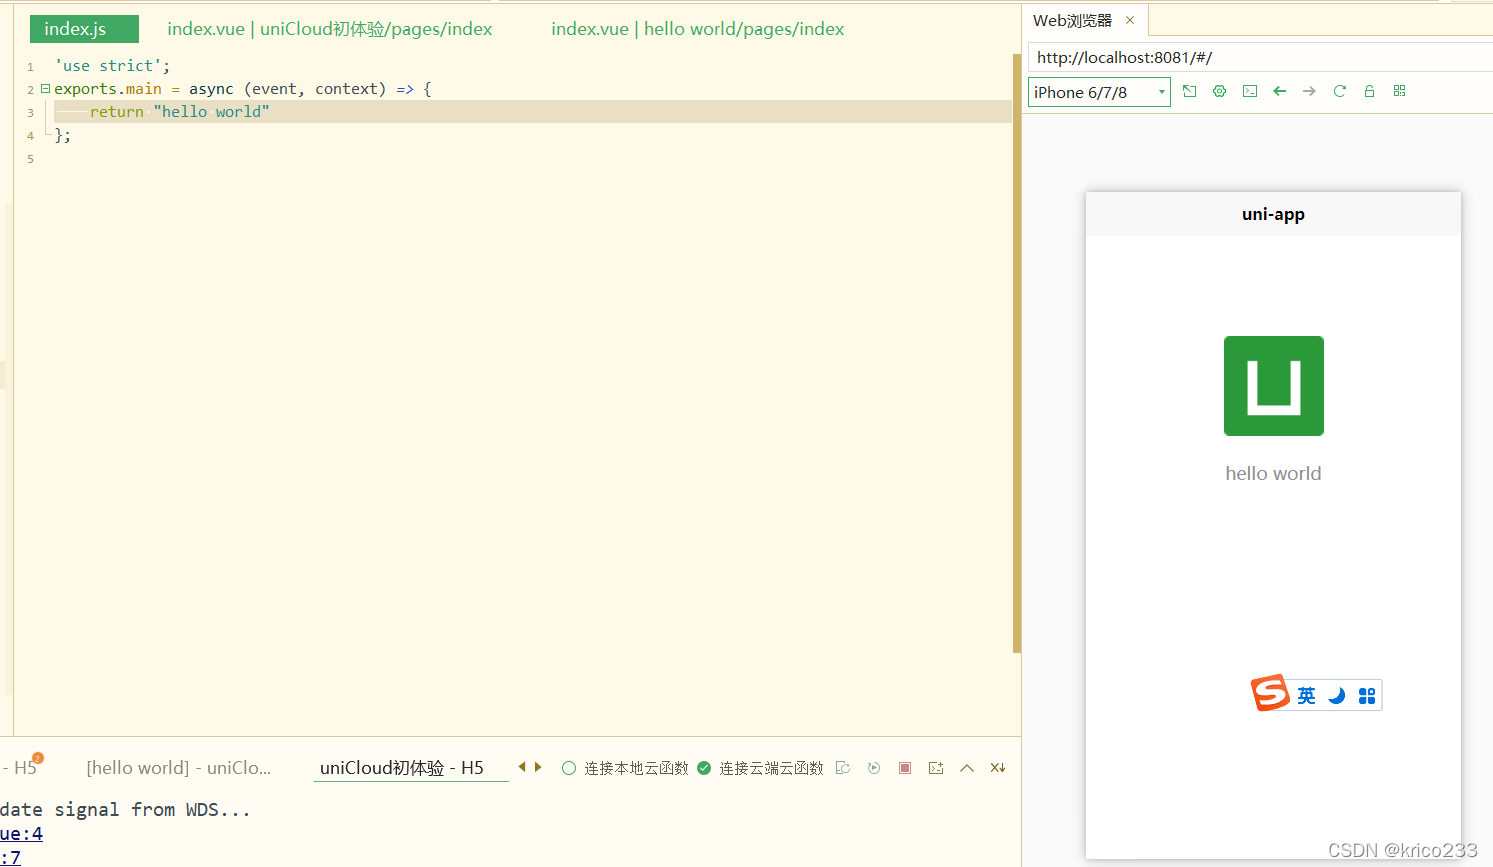
Task: Toggle the browser lock icon
Action: pyautogui.click(x=1369, y=91)
